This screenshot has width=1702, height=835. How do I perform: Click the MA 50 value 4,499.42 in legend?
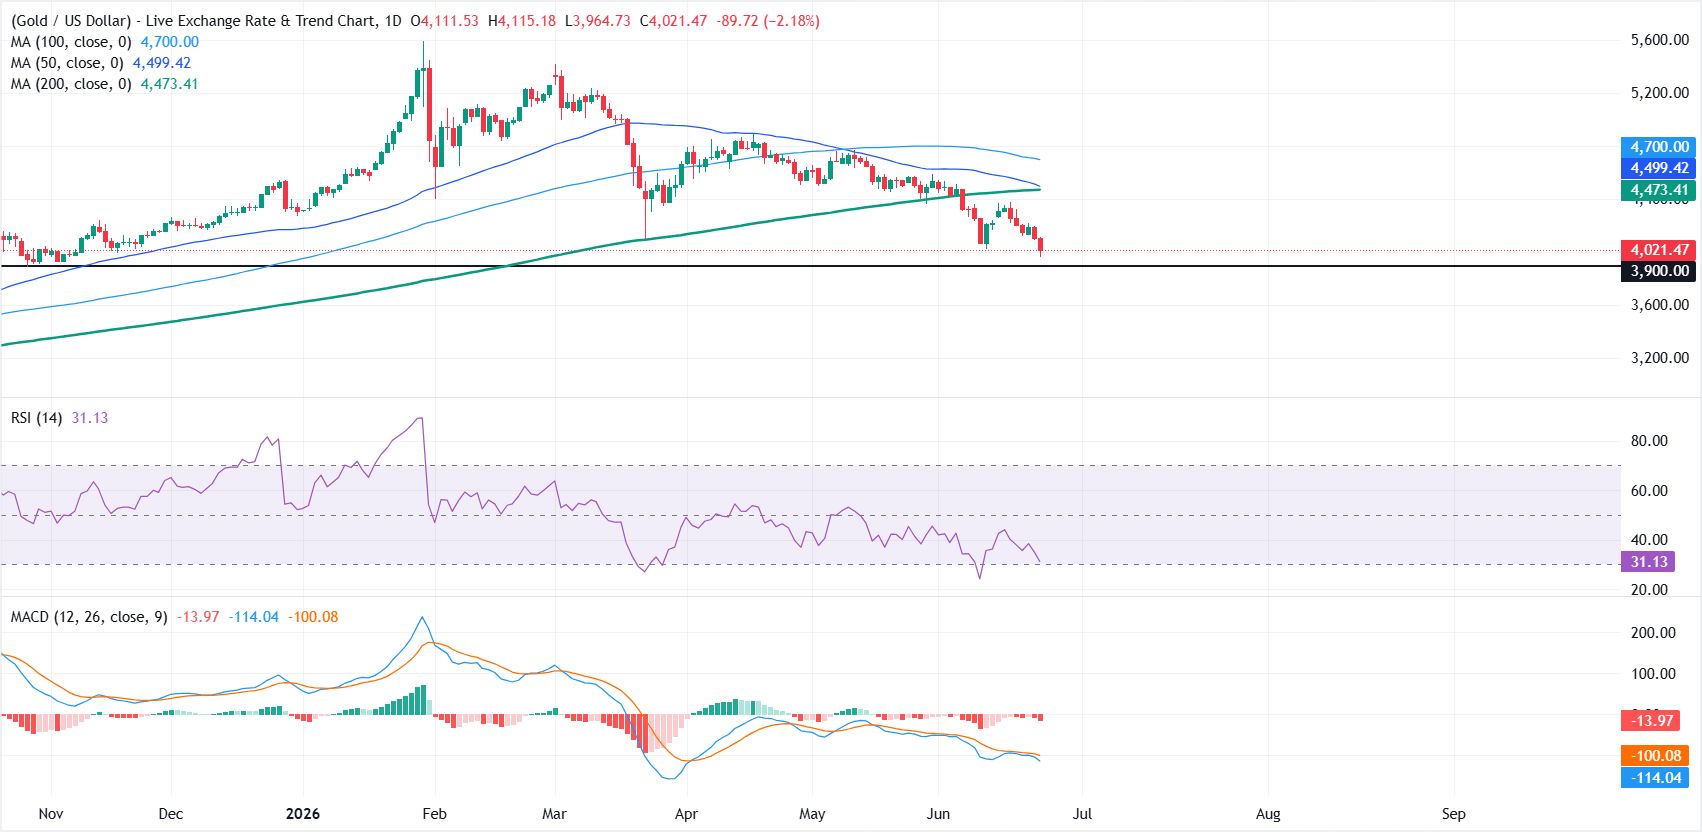tap(162, 63)
